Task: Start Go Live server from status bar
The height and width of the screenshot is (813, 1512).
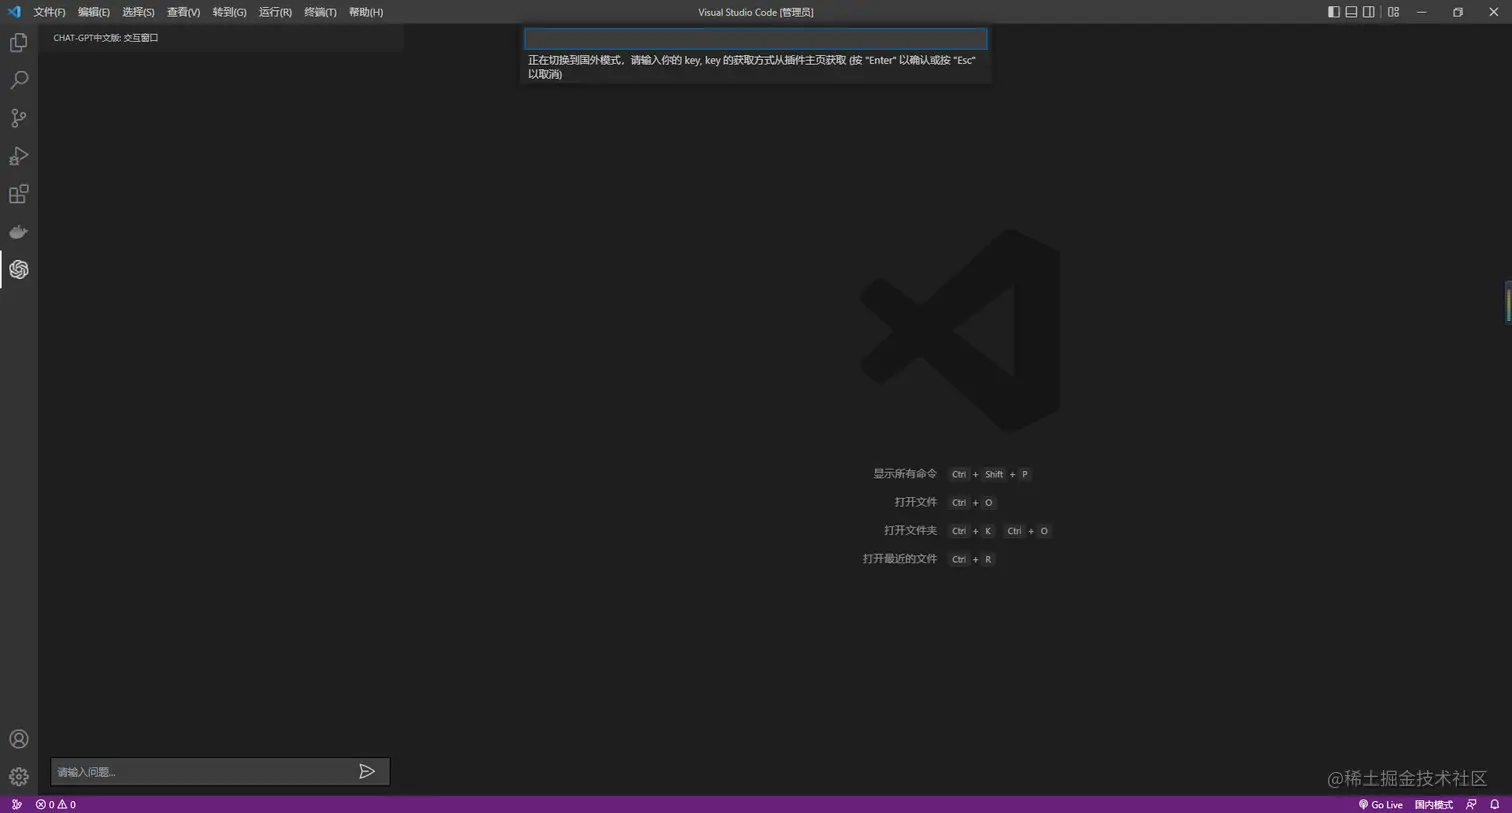Action: click(1380, 804)
